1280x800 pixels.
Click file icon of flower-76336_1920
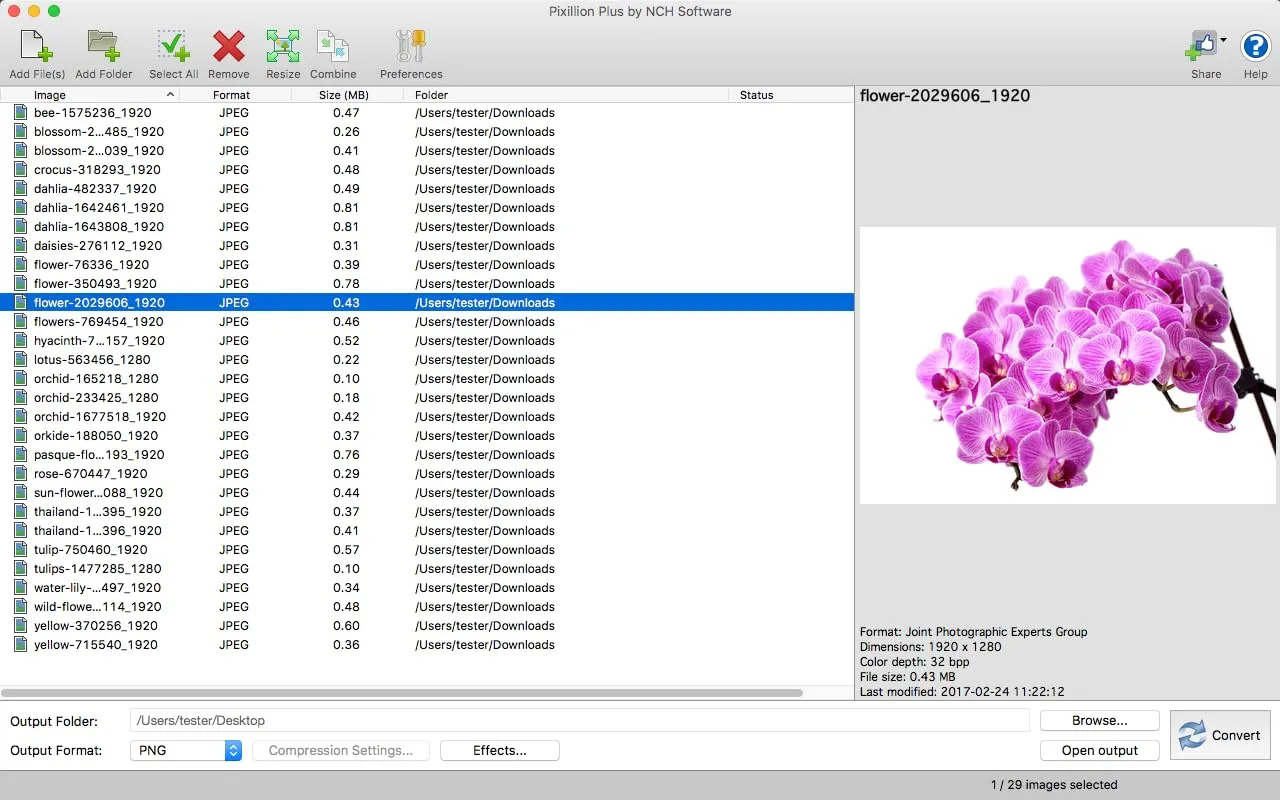(20, 265)
